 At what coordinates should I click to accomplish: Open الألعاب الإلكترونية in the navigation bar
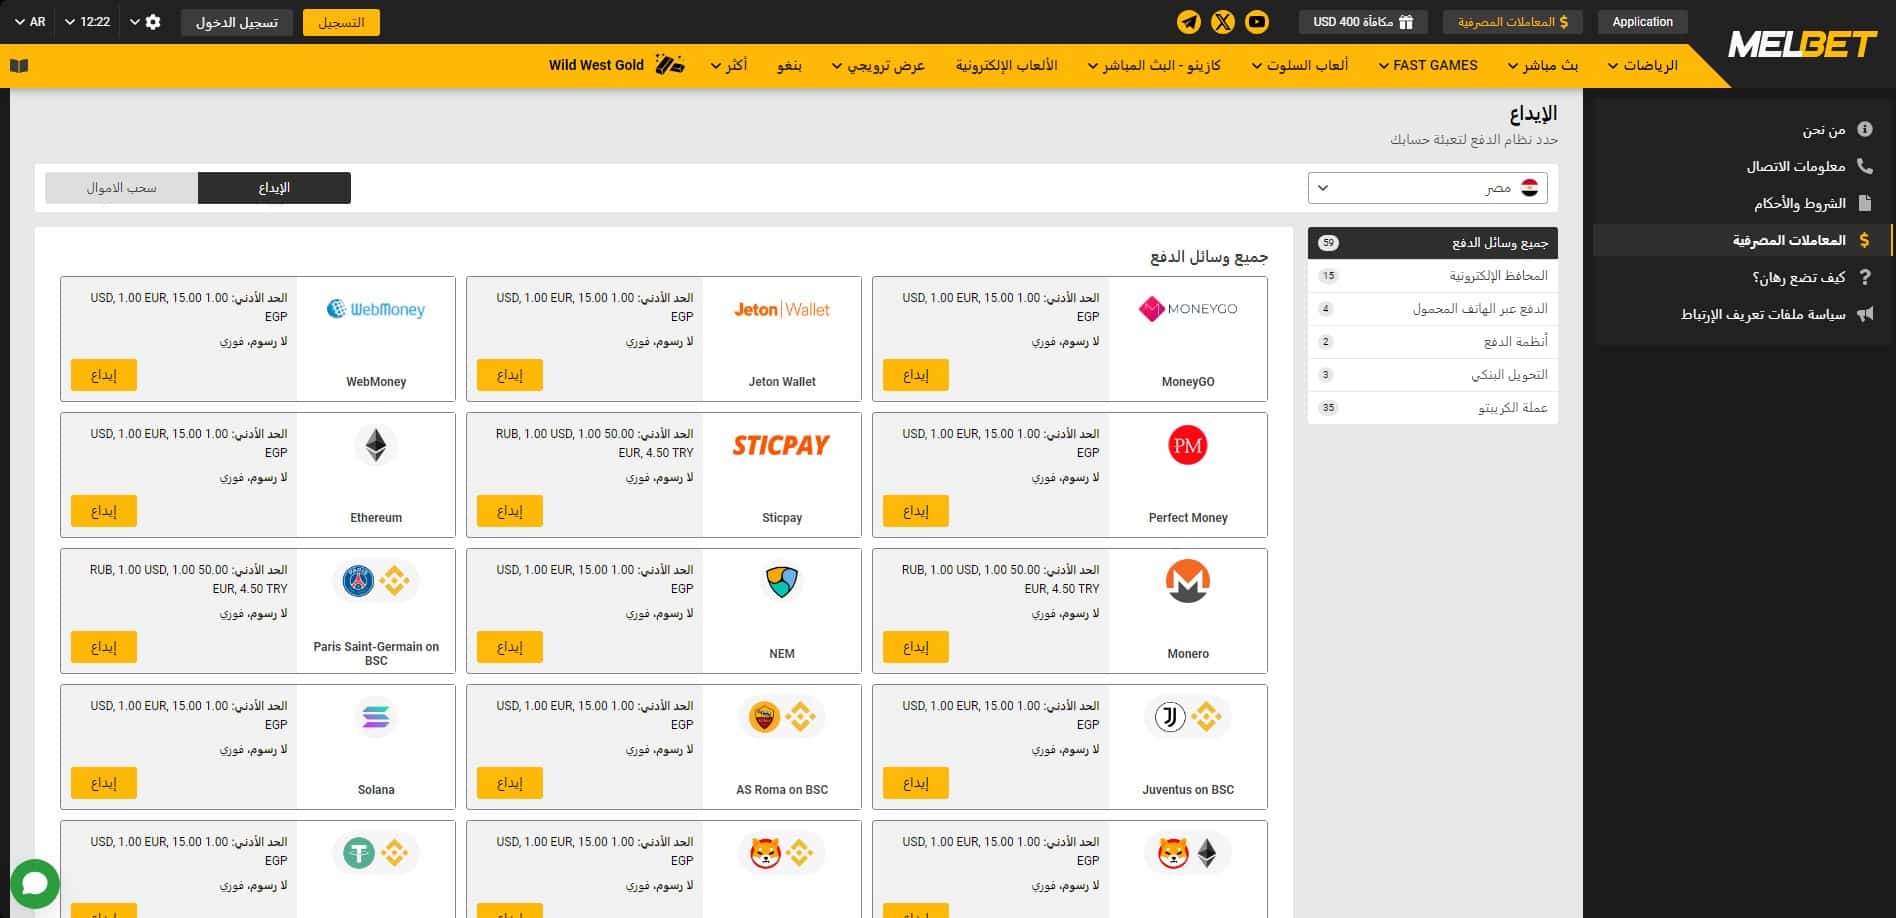pos(1006,66)
